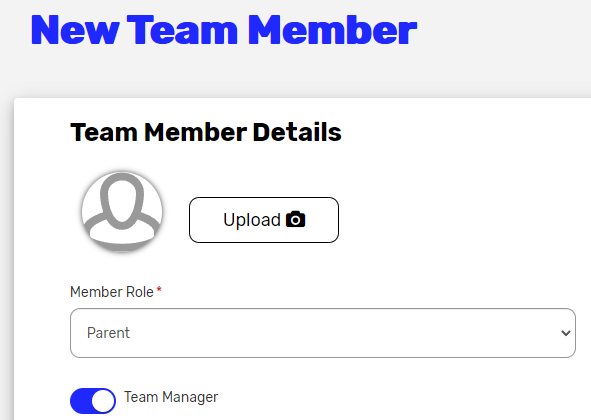Click the Member Role field label
591x420 pixels.
(112, 292)
